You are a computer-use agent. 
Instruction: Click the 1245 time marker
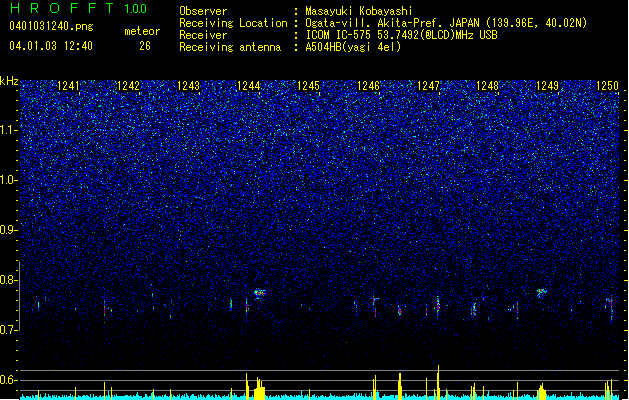tap(308, 86)
